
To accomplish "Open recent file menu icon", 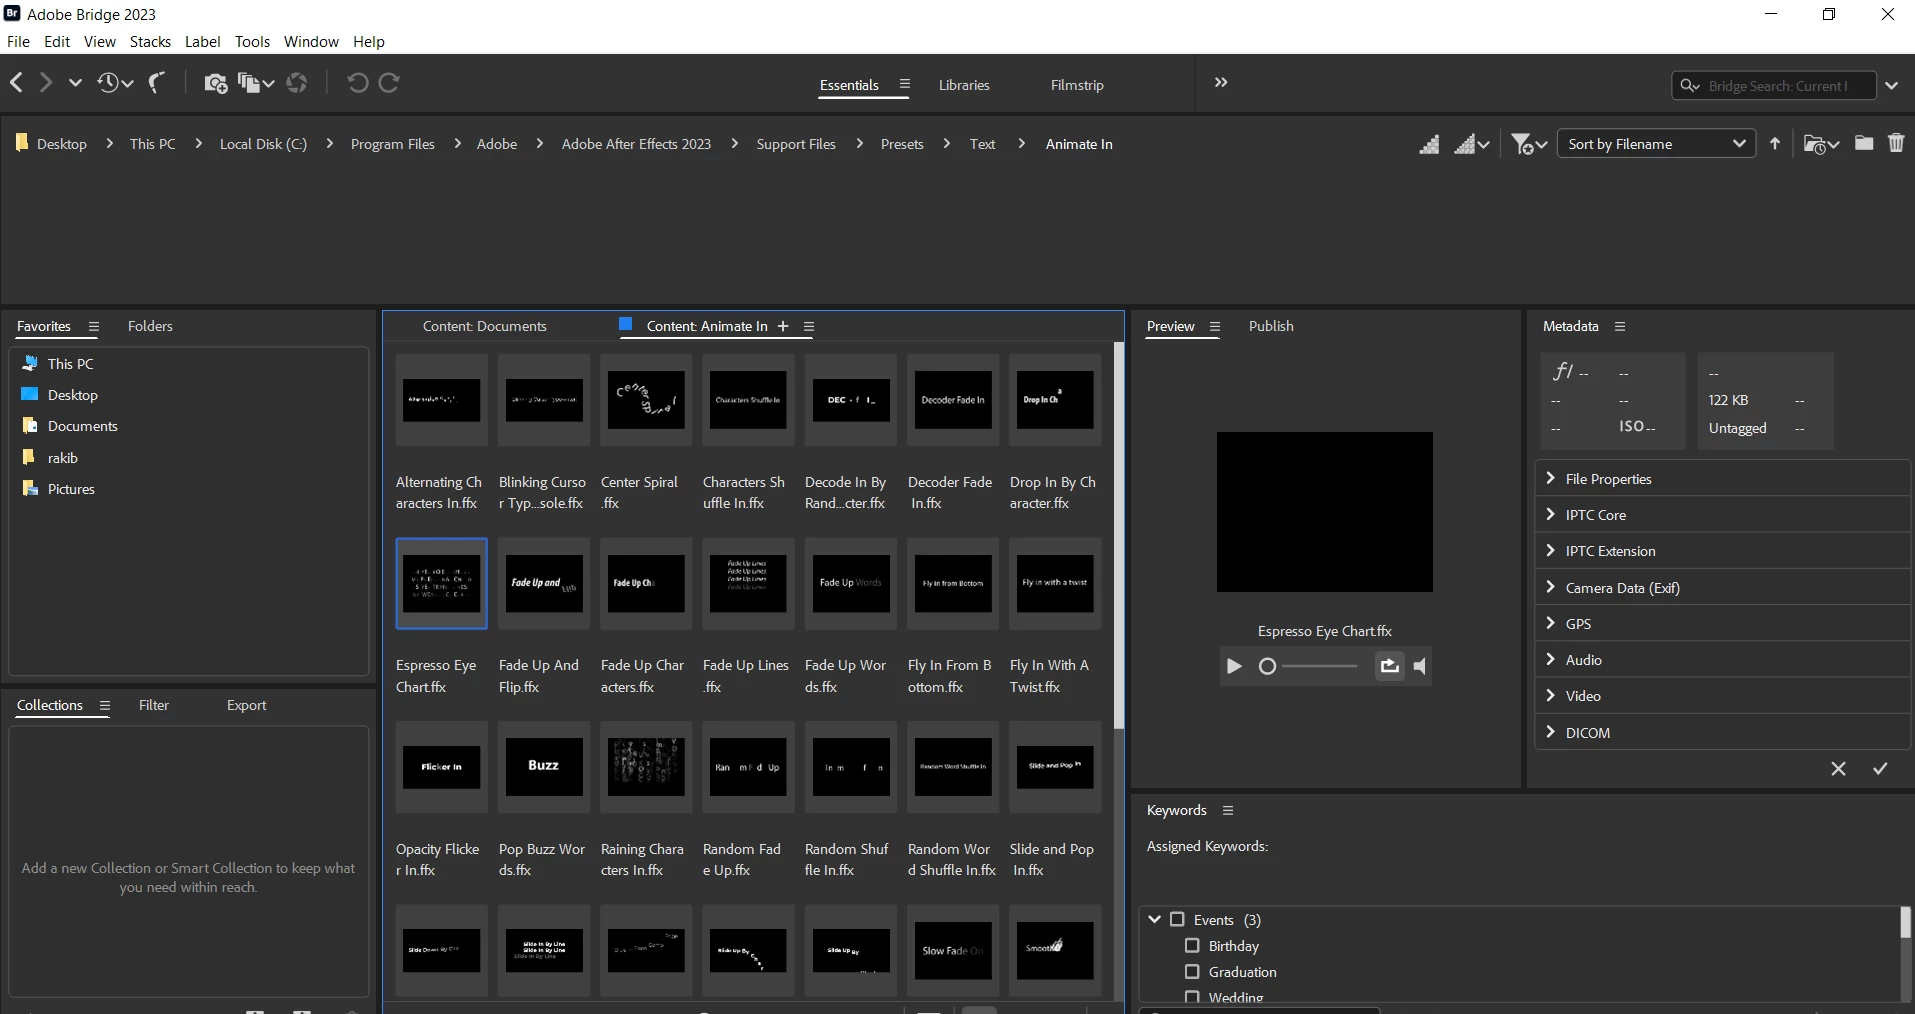I will coord(1821,144).
